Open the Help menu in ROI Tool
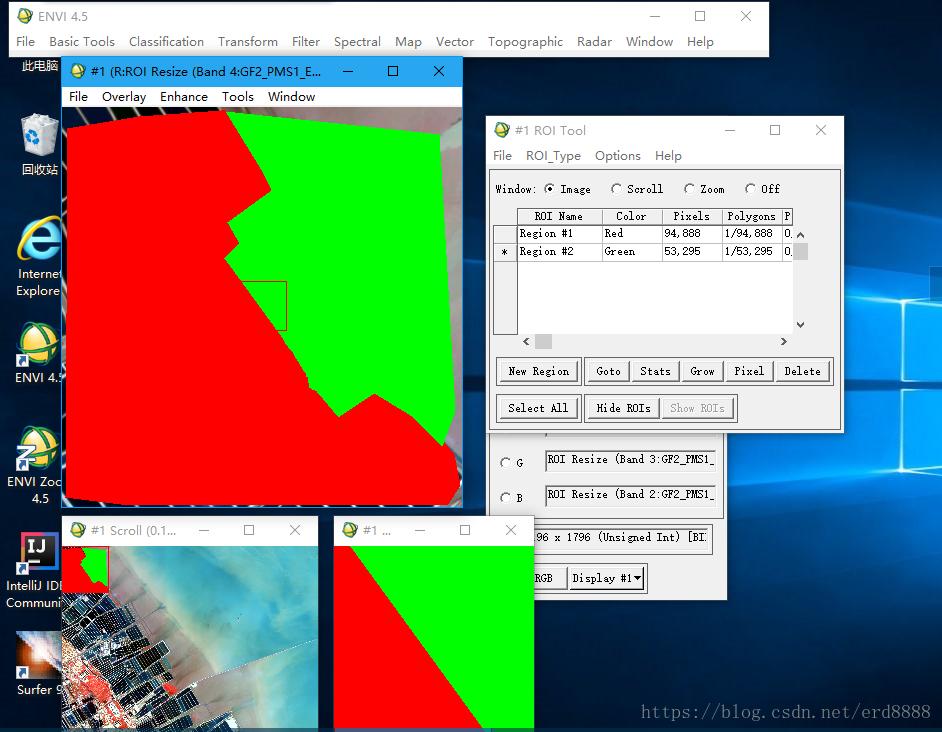The height and width of the screenshot is (732, 942). (x=668, y=156)
